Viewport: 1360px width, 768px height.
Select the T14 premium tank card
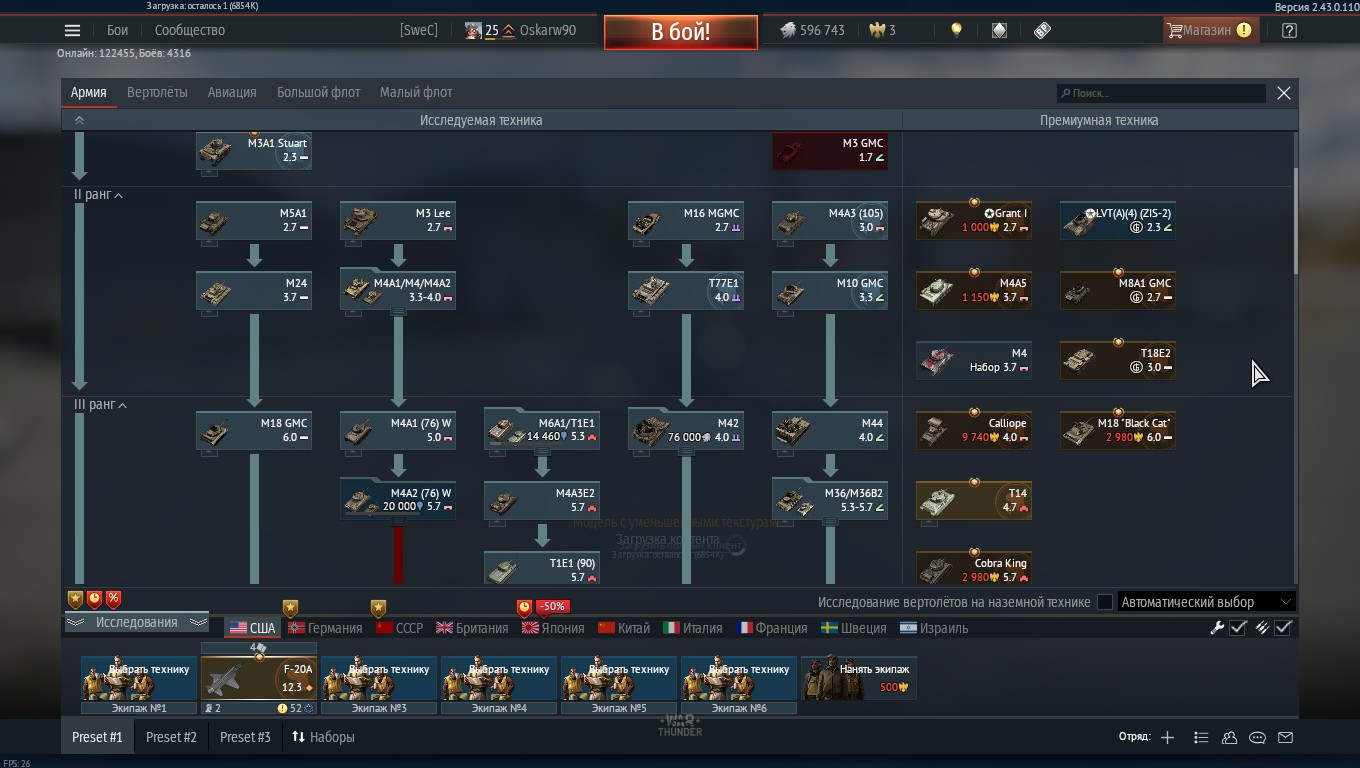coord(974,501)
